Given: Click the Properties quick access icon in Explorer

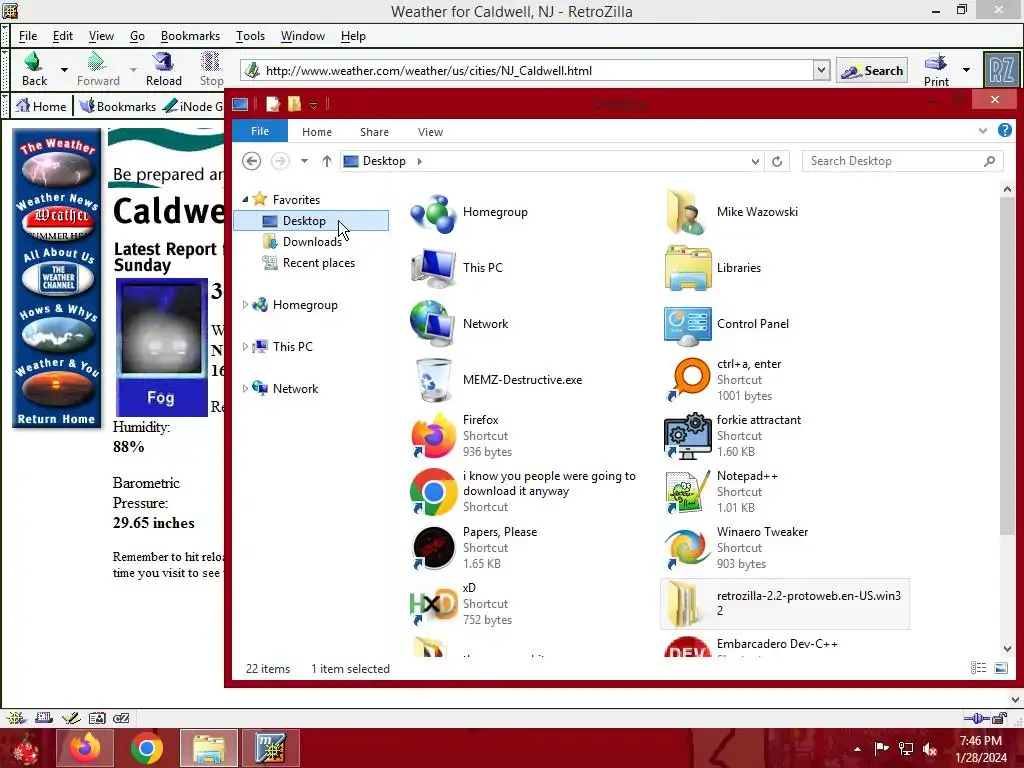Looking at the screenshot, I should [x=272, y=104].
